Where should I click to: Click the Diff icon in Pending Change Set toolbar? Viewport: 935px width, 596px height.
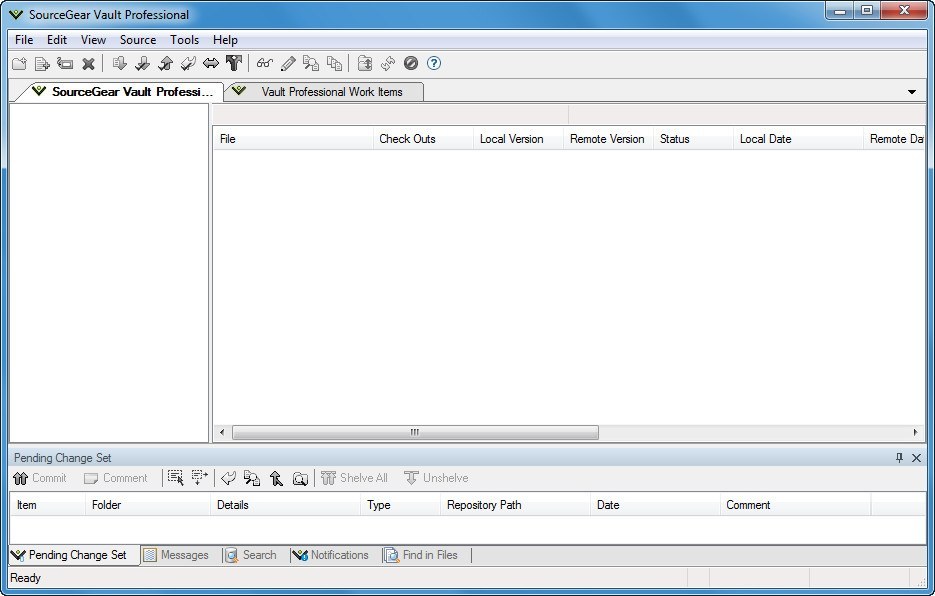252,478
